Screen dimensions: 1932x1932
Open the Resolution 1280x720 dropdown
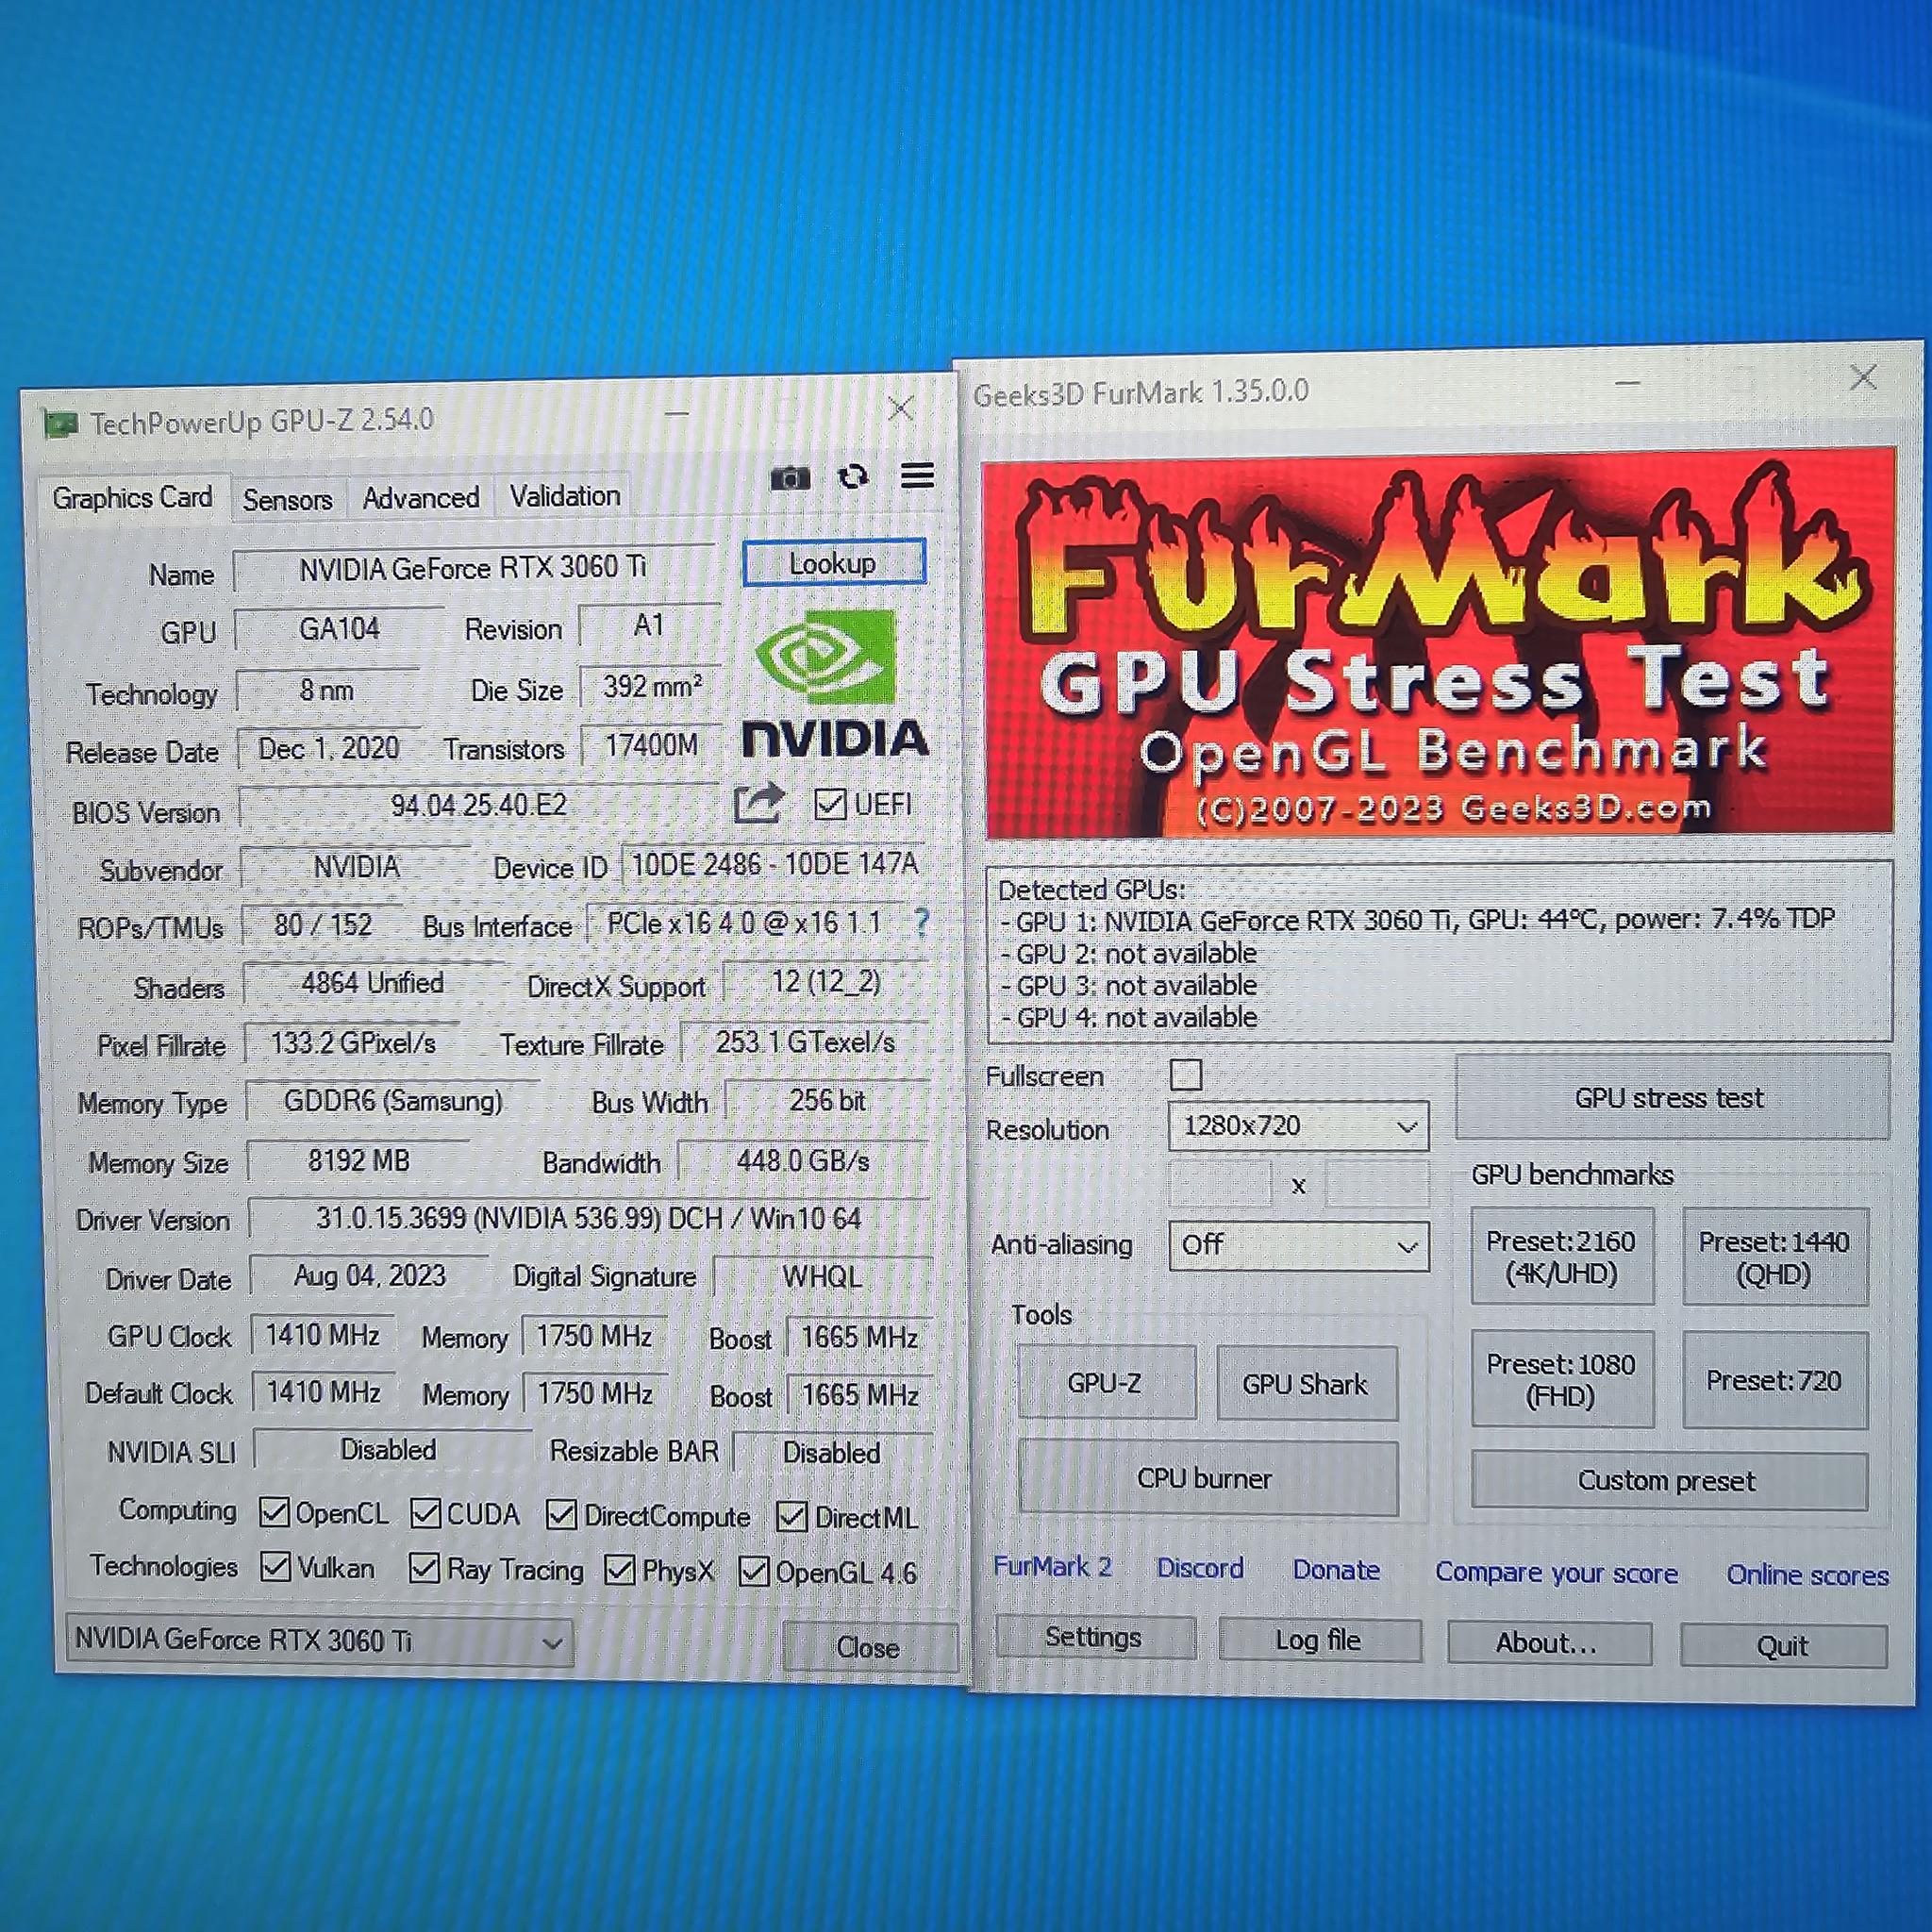(x=1298, y=1127)
